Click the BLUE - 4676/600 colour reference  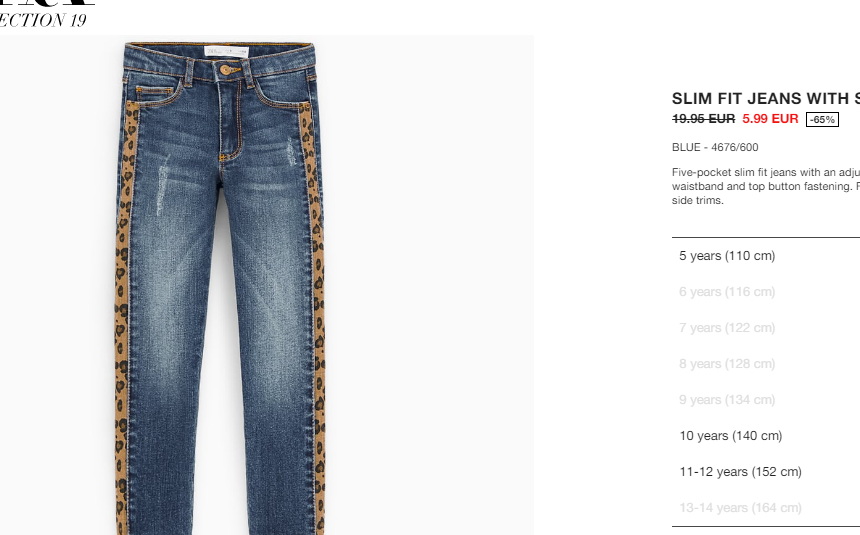(x=715, y=148)
